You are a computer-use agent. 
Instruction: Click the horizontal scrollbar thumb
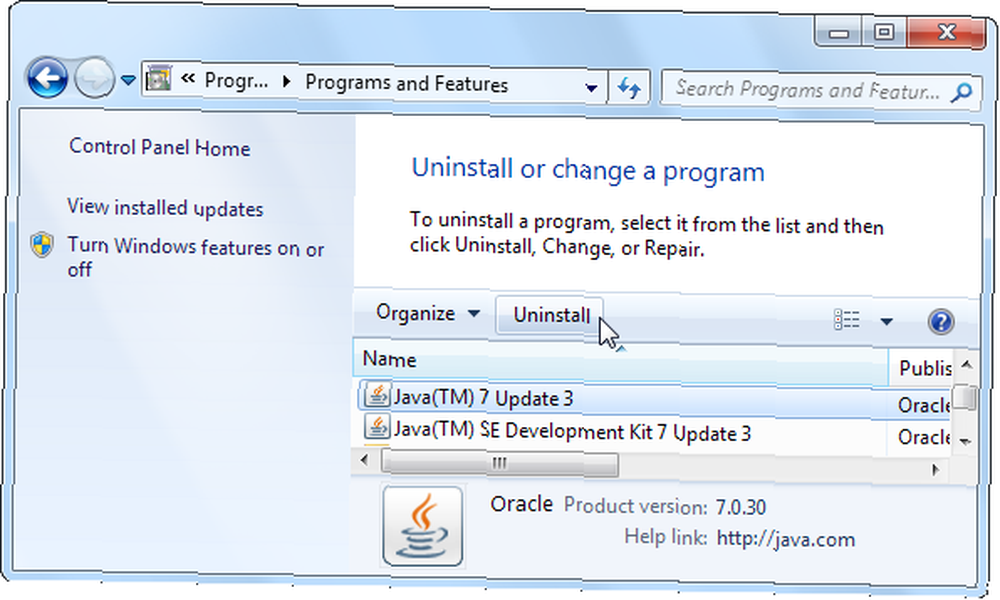point(499,464)
